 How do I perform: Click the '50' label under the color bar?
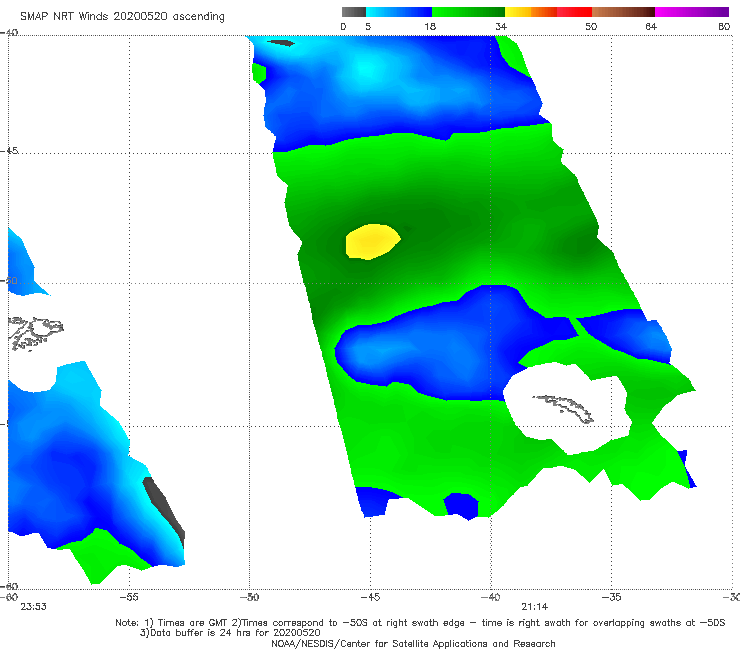(591, 26)
